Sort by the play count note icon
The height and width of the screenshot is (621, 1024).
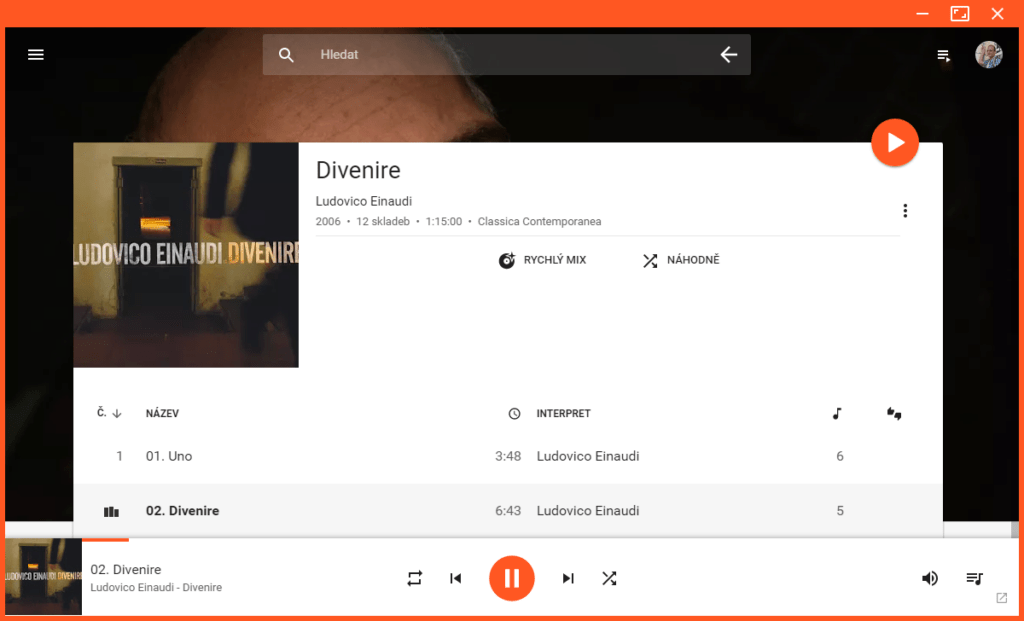[x=837, y=413]
